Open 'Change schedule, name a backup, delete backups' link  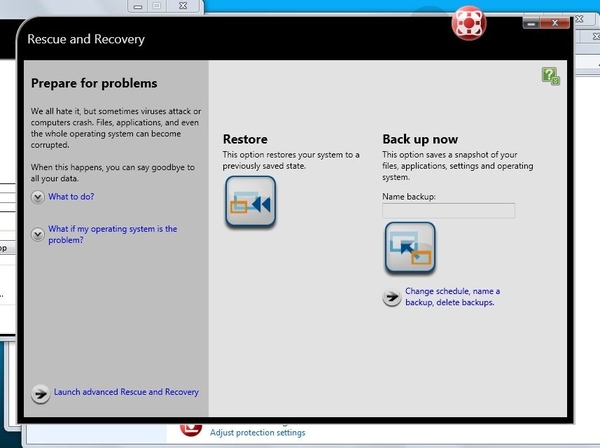453,296
